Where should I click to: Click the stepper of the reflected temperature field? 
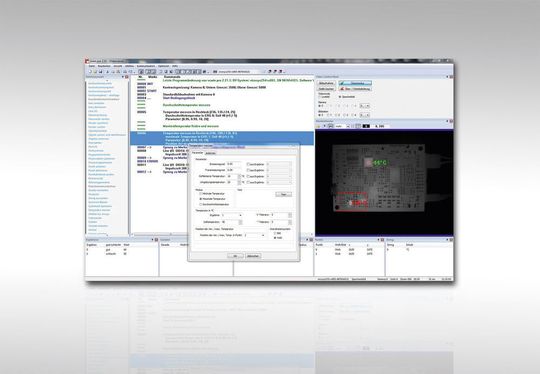tap(240, 176)
